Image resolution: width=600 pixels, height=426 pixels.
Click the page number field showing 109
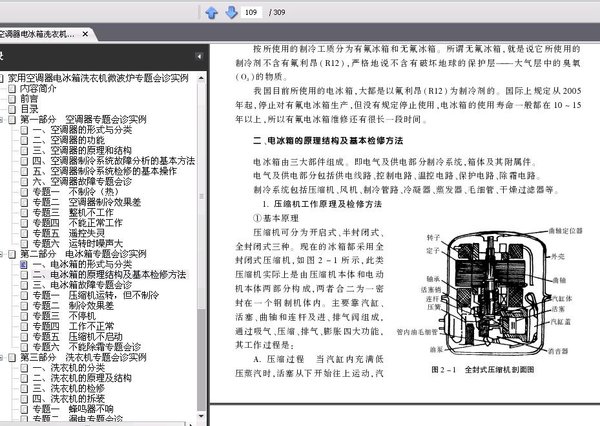coord(252,12)
